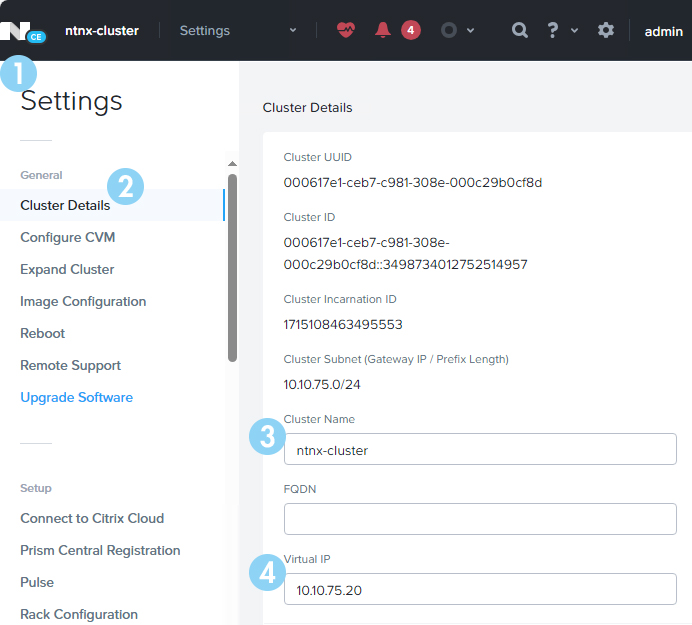Click the Cluster Details panel heading
The width and height of the screenshot is (692, 625).
[x=307, y=108]
